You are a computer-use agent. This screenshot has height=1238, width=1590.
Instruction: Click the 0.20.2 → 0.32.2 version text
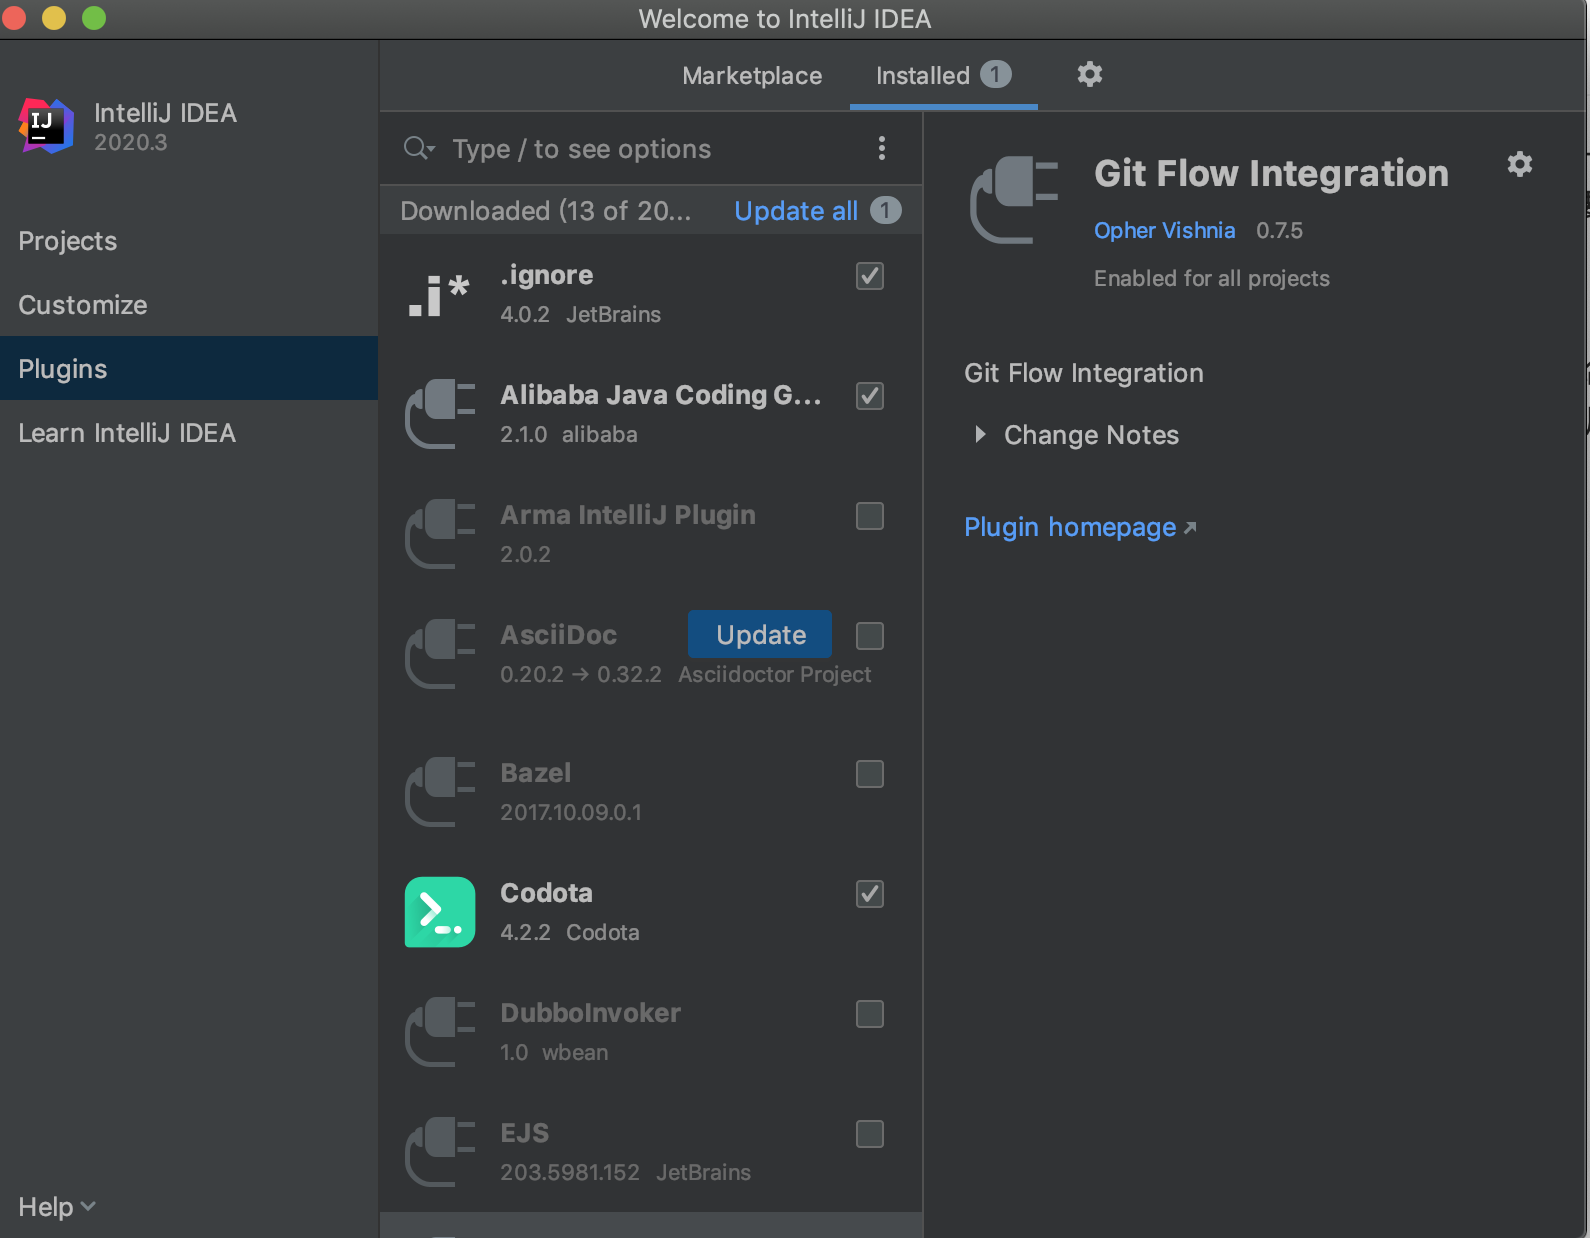[580, 674]
